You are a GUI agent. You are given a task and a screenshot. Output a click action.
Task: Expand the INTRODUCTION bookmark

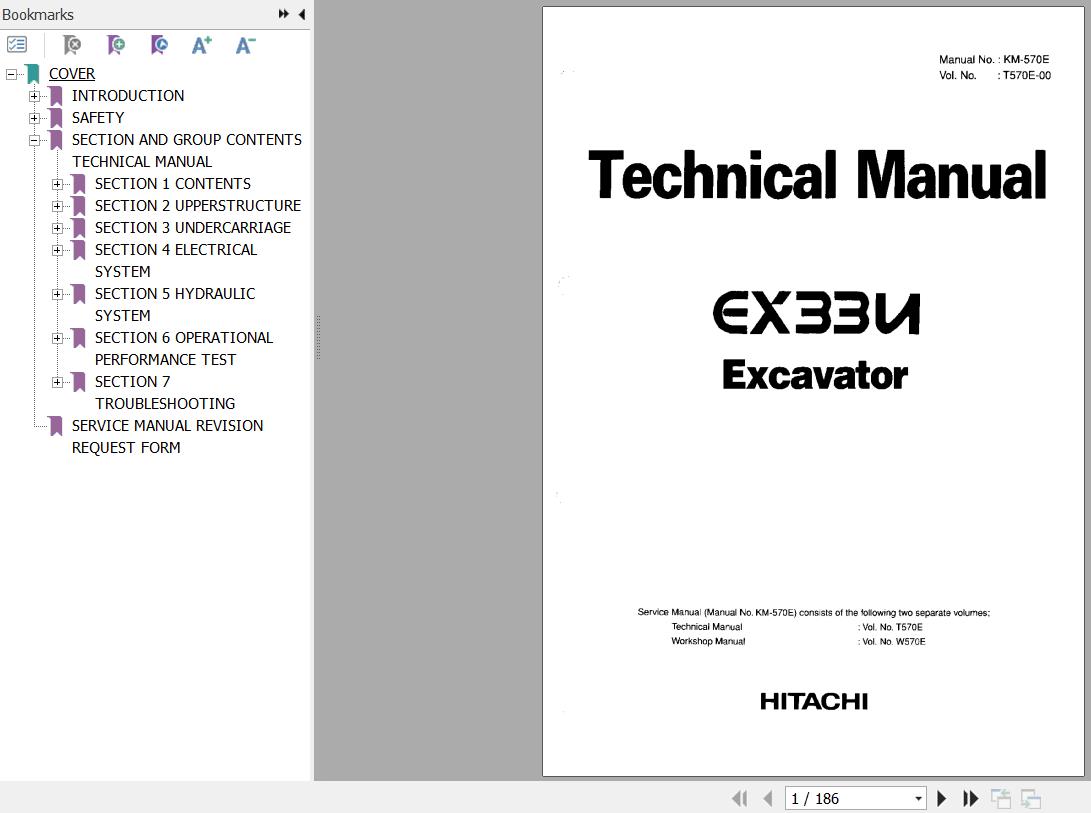coord(34,96)
